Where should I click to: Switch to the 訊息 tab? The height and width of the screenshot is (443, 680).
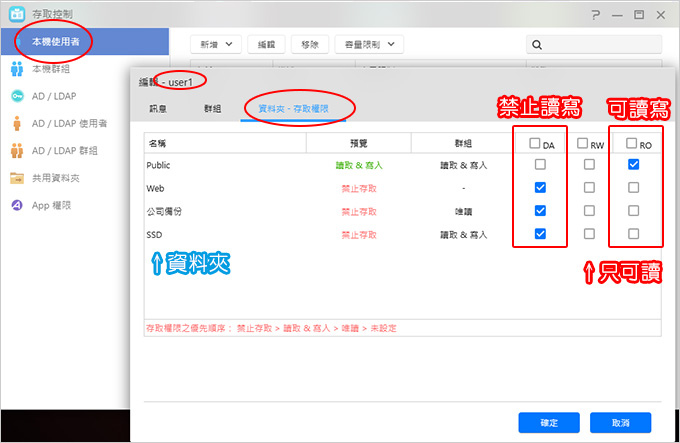coord(158,109)
